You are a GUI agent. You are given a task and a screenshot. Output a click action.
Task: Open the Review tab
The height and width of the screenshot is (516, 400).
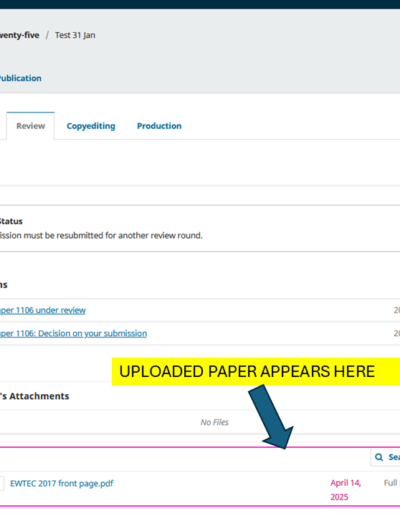(x=31, y=126)
